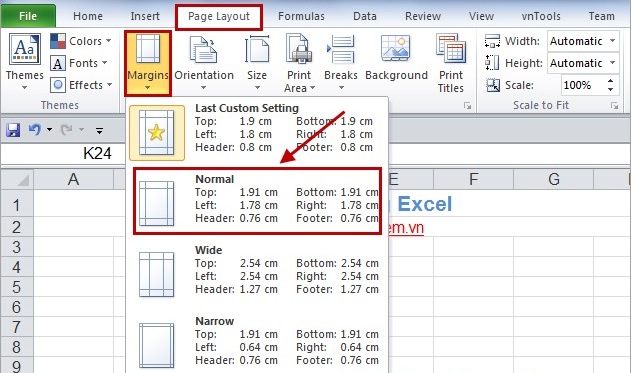
Task: Select row 5 header
Action: coord(17,287)
